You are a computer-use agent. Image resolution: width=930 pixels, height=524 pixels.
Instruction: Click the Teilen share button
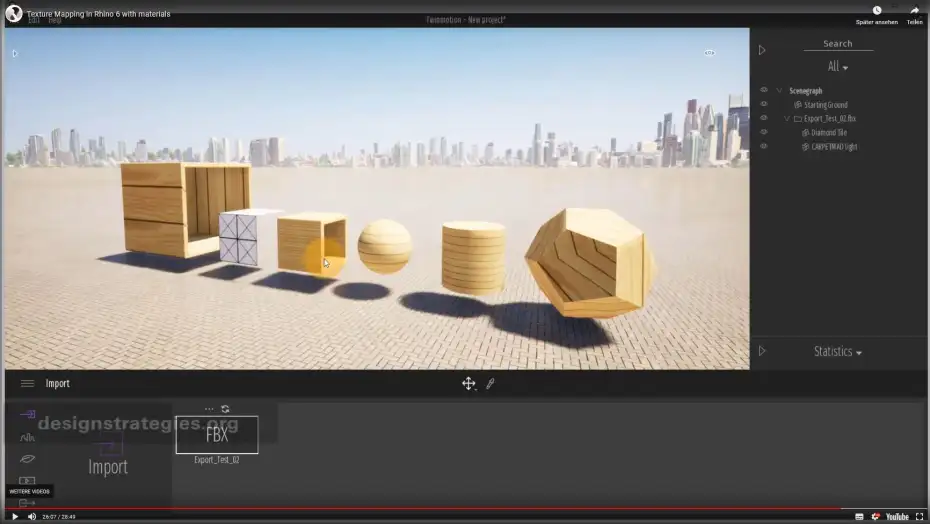point(915,14)
